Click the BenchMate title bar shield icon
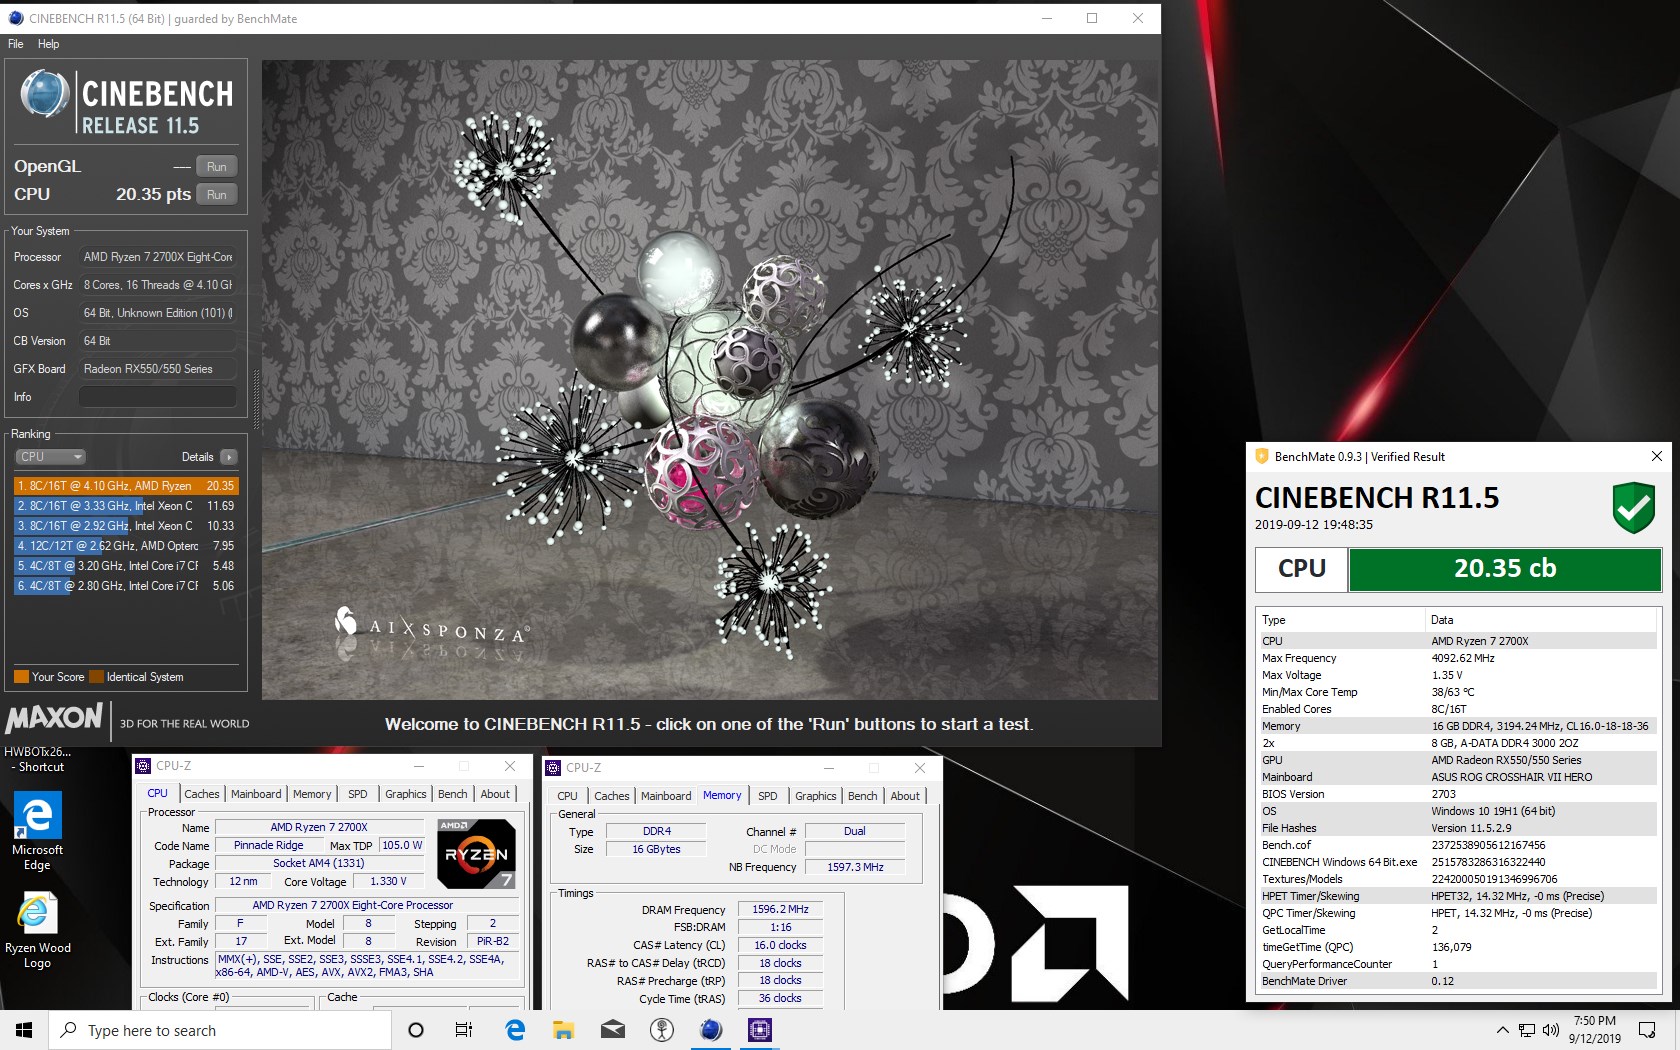The width and height of the screenshot is (1680, 1050). pos(1262,456)
